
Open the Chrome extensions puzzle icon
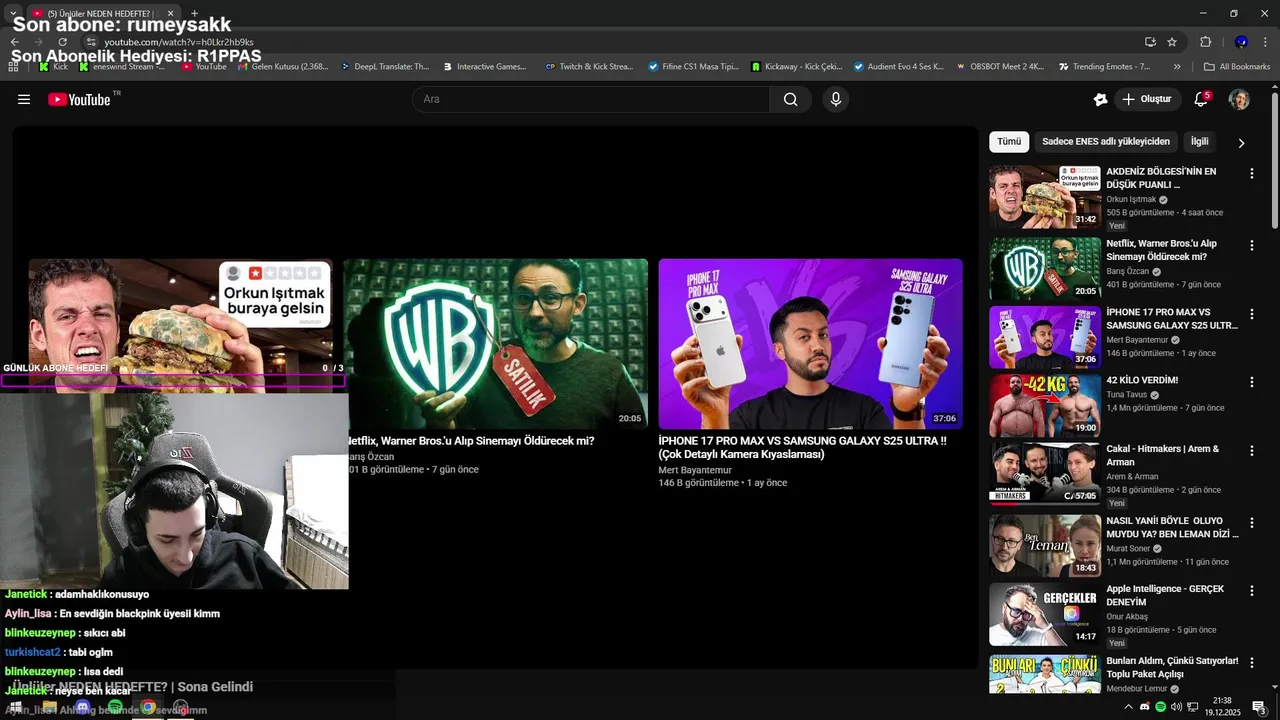(1205, 42)
